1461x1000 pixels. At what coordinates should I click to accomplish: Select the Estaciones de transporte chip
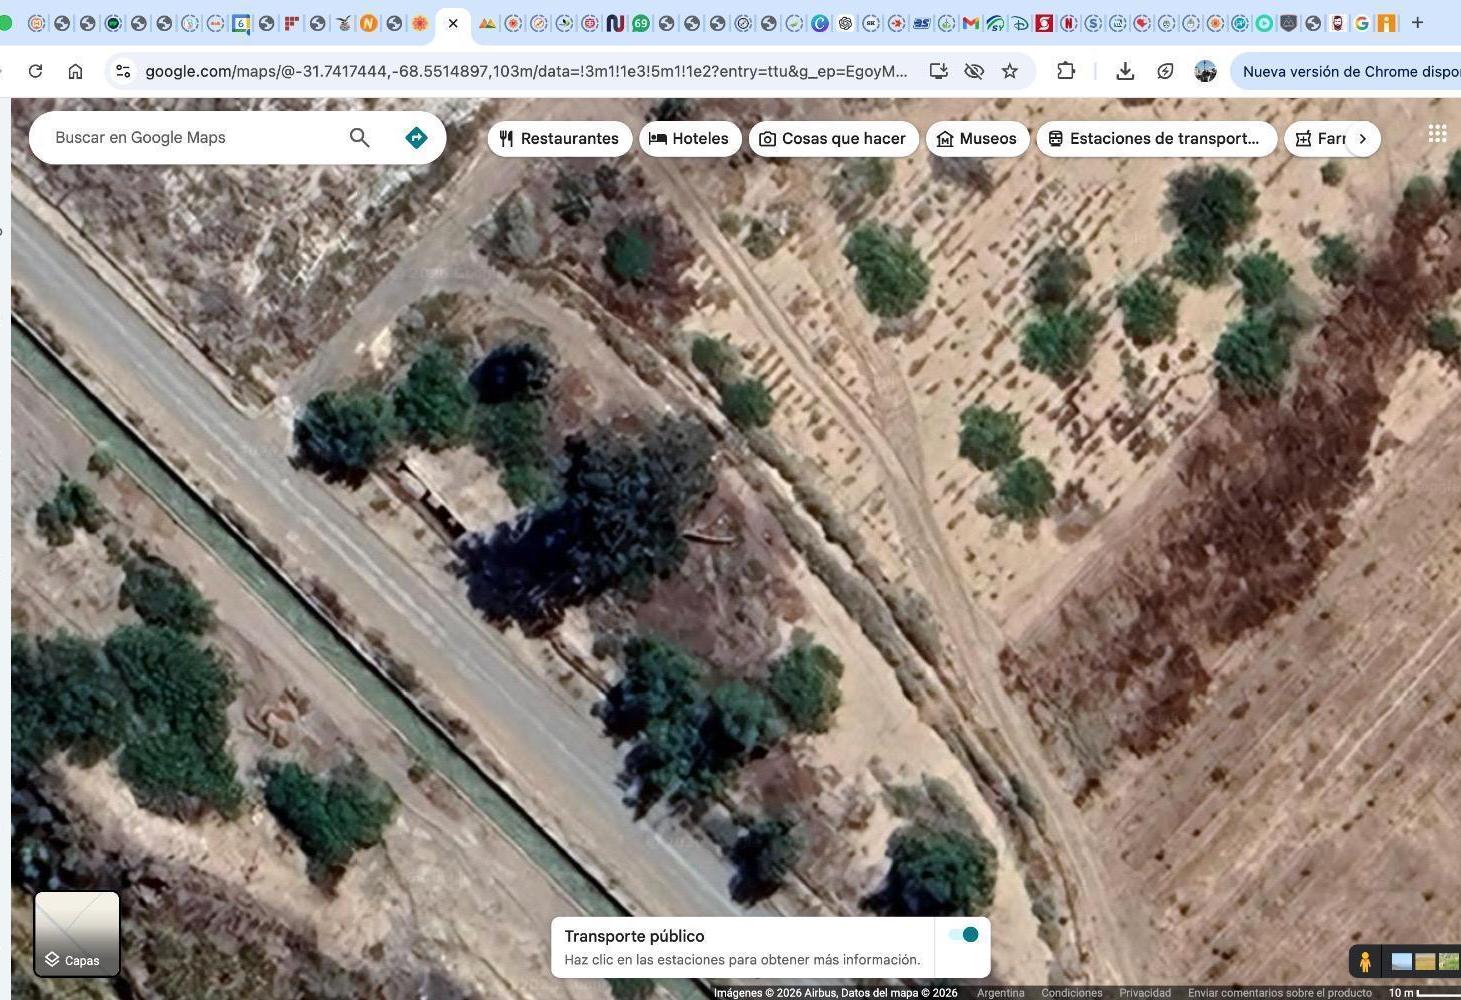tap(1156, 139)
